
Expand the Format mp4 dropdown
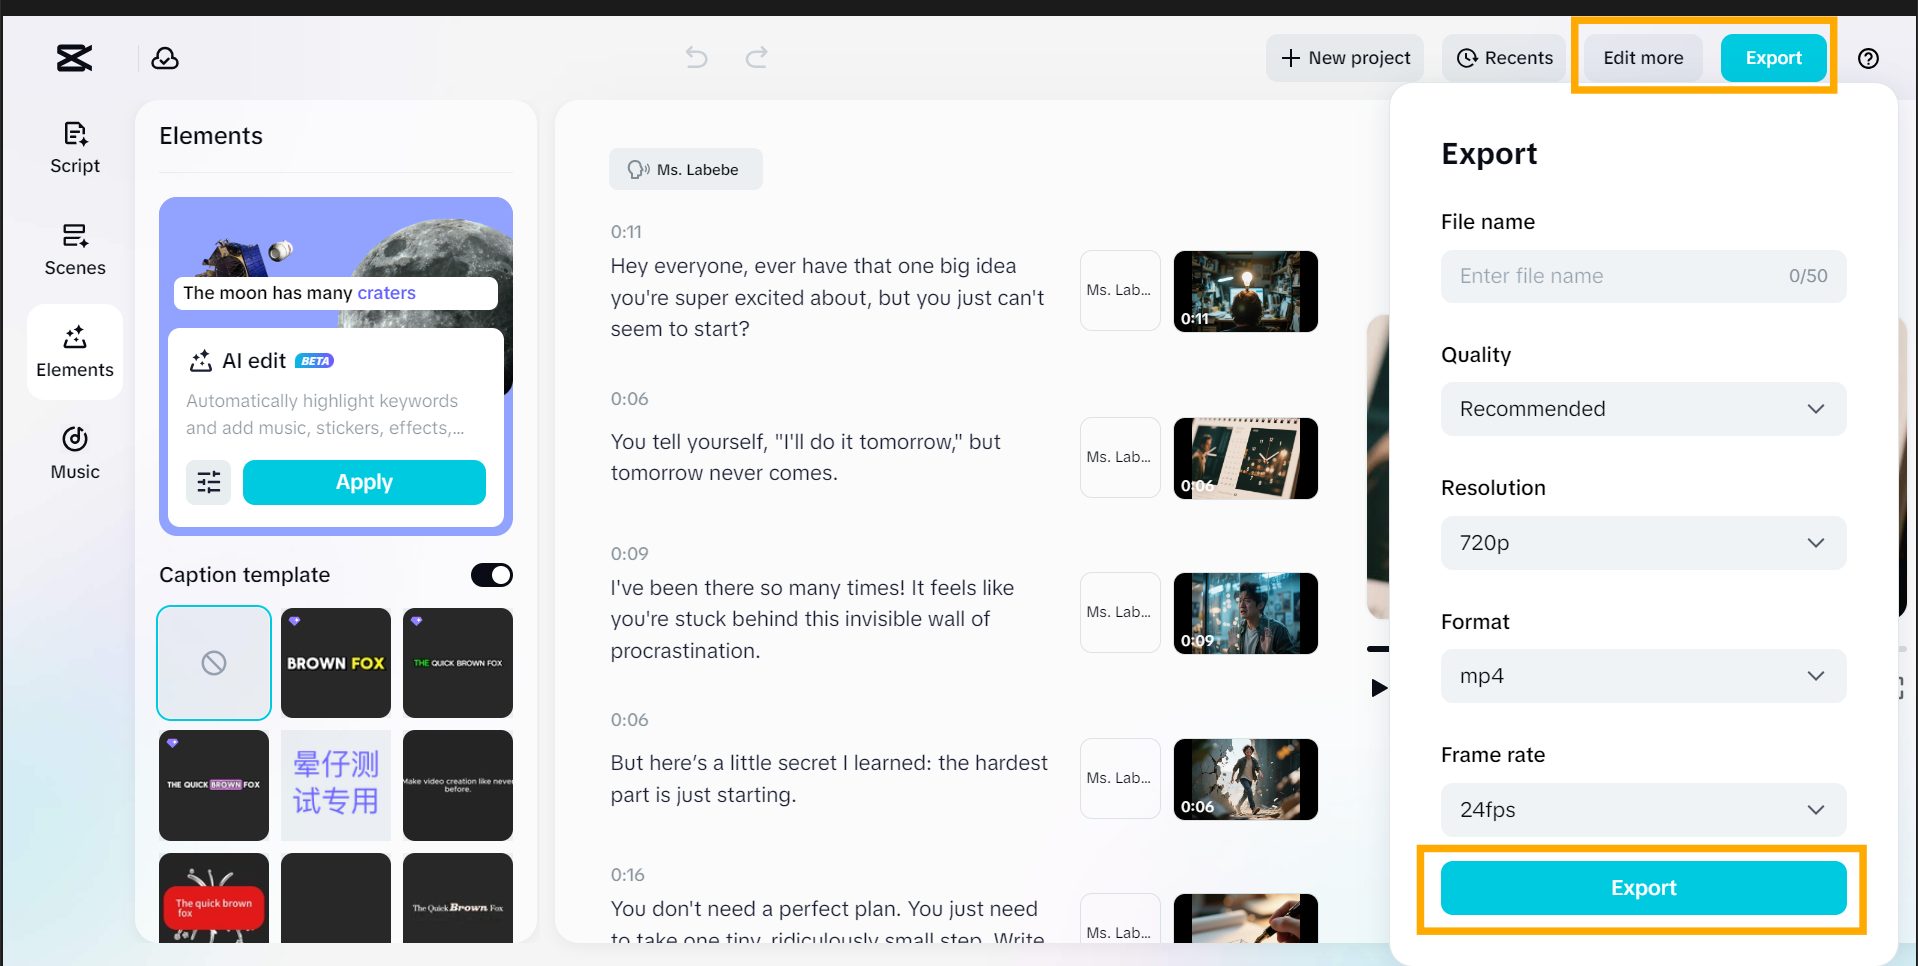tap(1642, 676)
